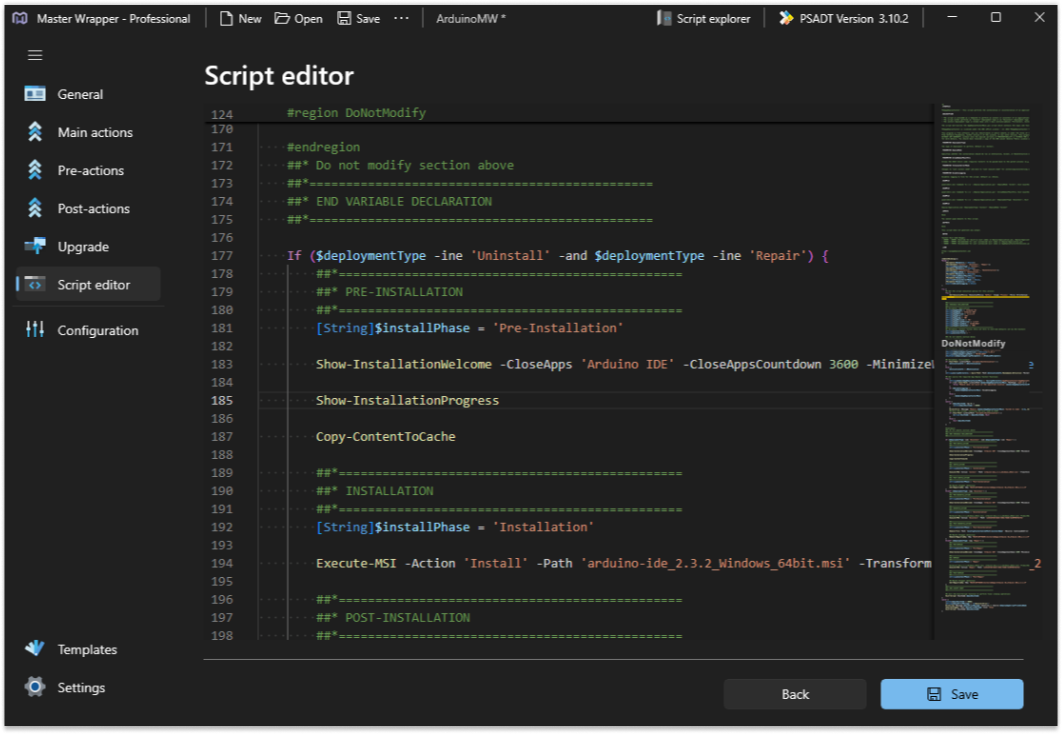Click the Configuration sliders icon
This screenshot has height=734, width=1062.
[x=35, y=329]
